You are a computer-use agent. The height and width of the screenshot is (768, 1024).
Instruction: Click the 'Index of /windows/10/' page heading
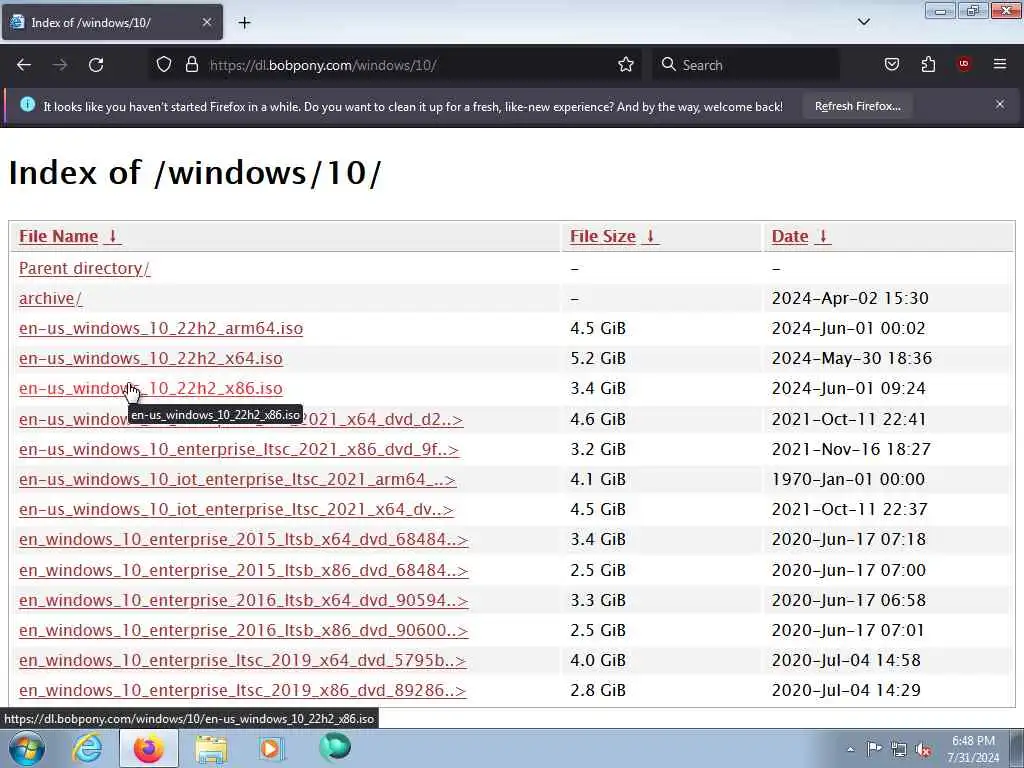tap(195, 173)
